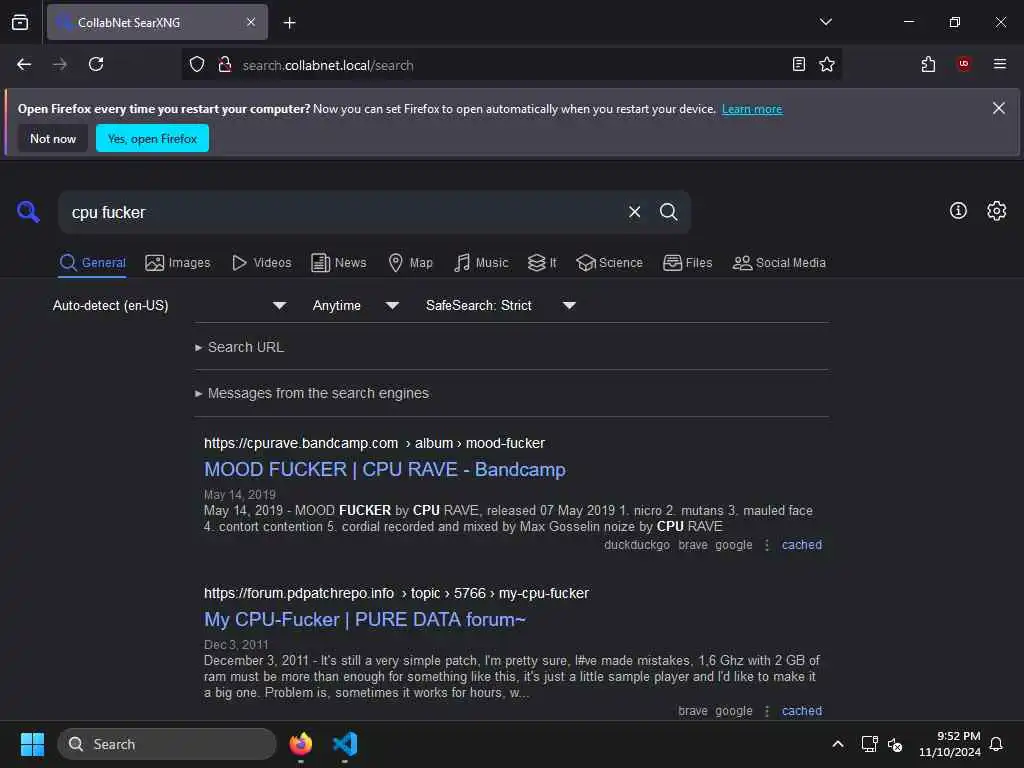Screen dimensions: 1024x768
Task: Select the General search tab
Action: point(92,263)
